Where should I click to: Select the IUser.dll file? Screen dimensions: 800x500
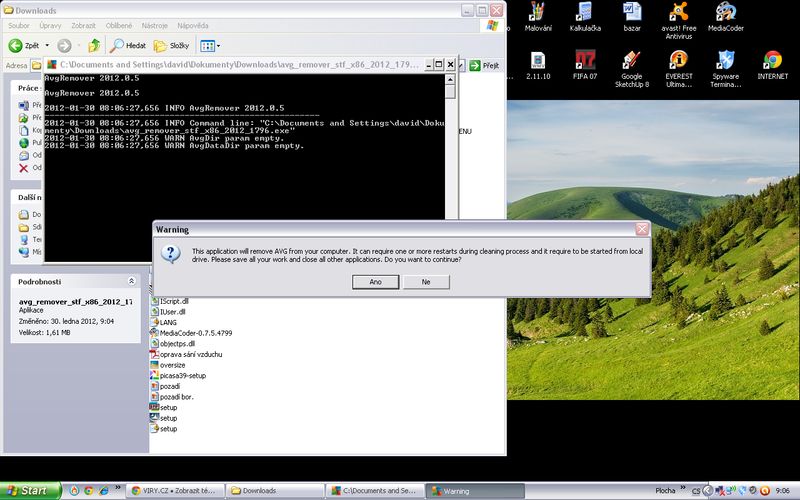pyautogui.click(x=168, y=312)
